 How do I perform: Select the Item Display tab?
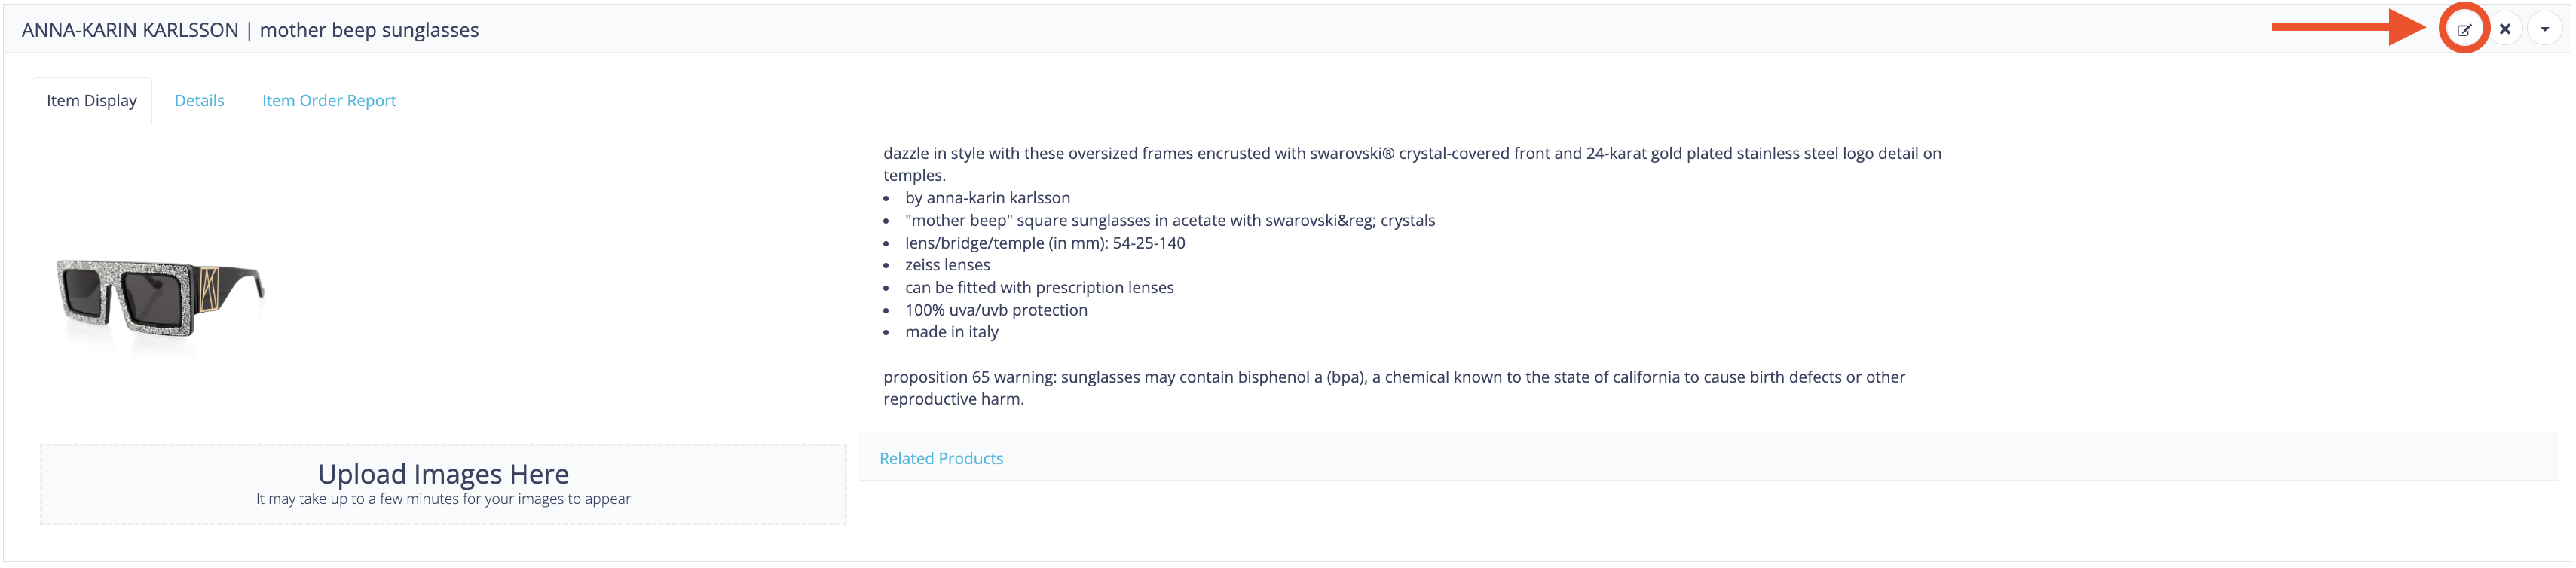click(92, 101)
